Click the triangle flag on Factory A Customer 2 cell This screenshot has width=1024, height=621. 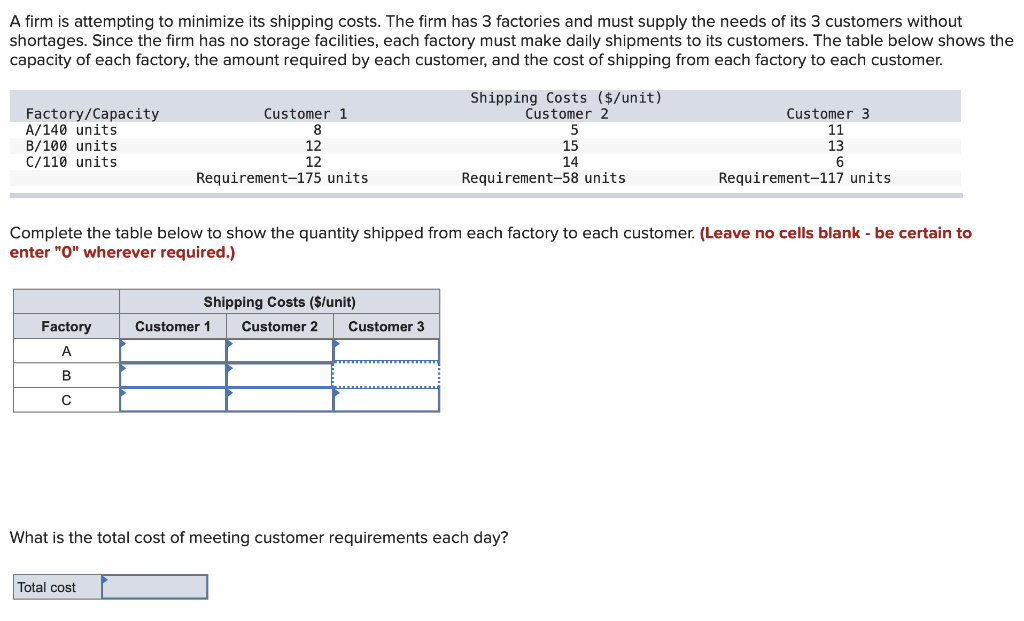click(231, 343)
